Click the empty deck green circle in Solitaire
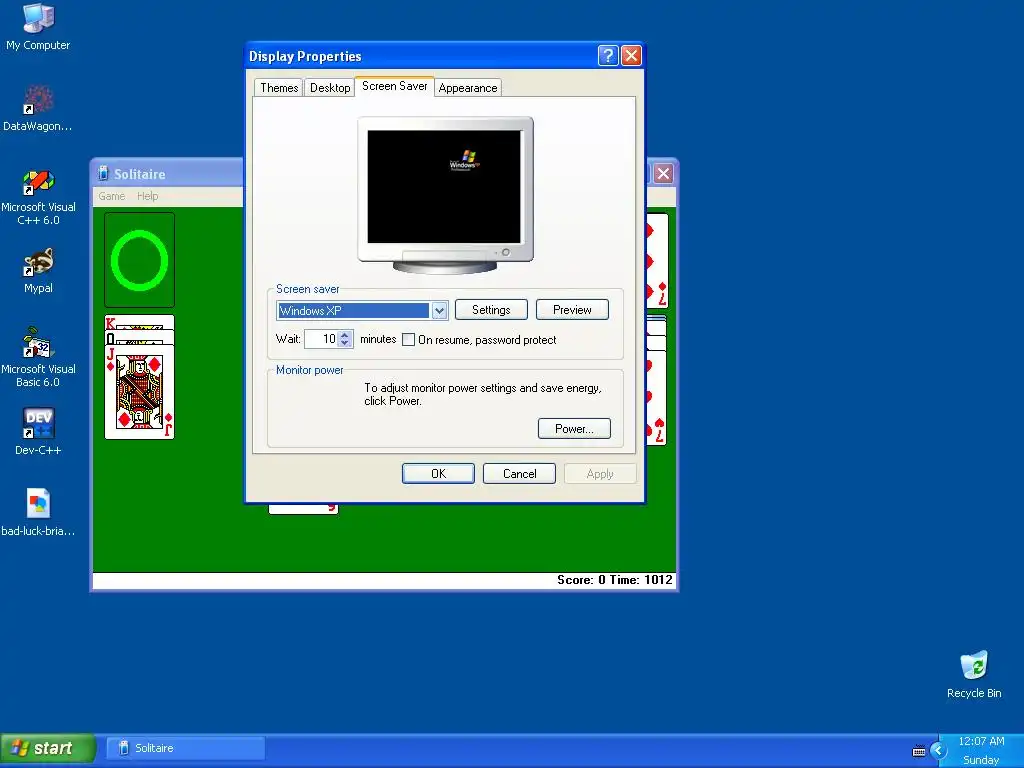 tap(139, 260)
